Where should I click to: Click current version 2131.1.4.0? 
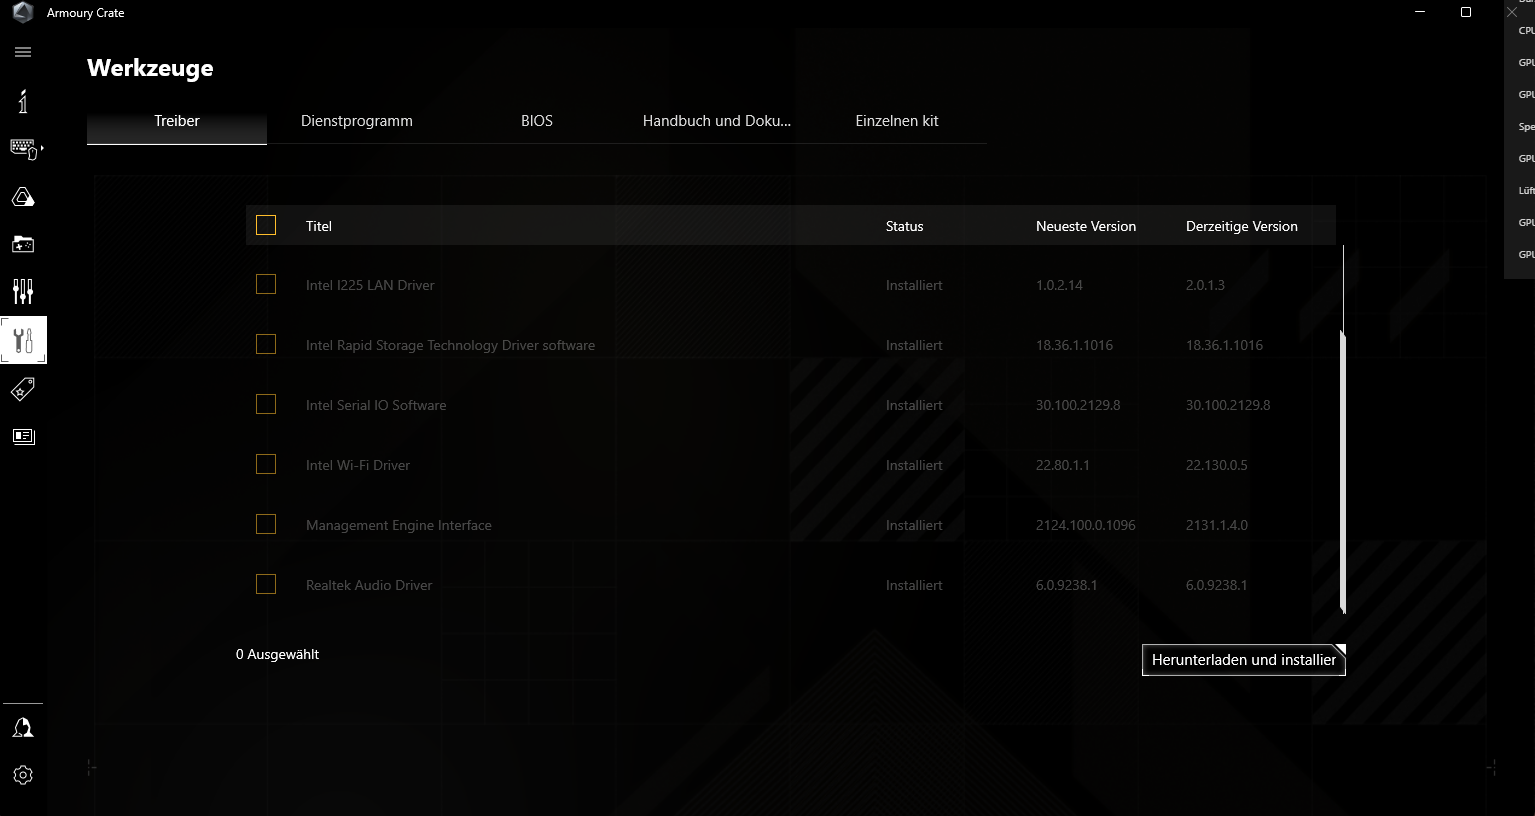click(1217, 525)
